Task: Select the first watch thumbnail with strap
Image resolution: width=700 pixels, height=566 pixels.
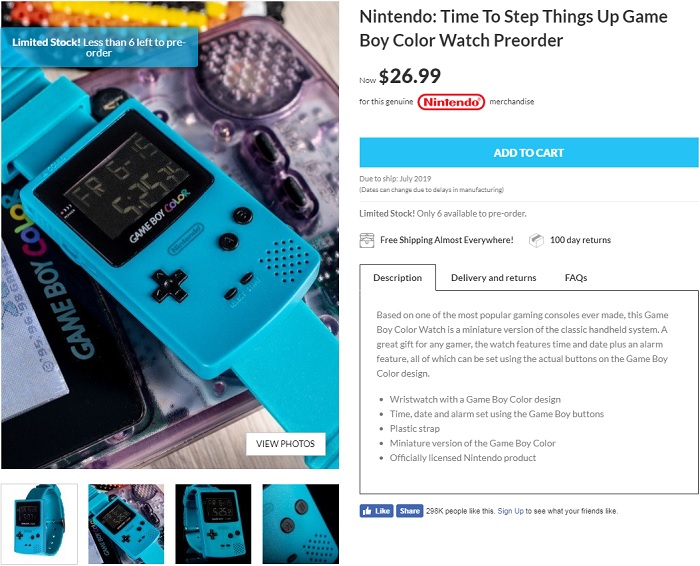Action: coord(39,524)
